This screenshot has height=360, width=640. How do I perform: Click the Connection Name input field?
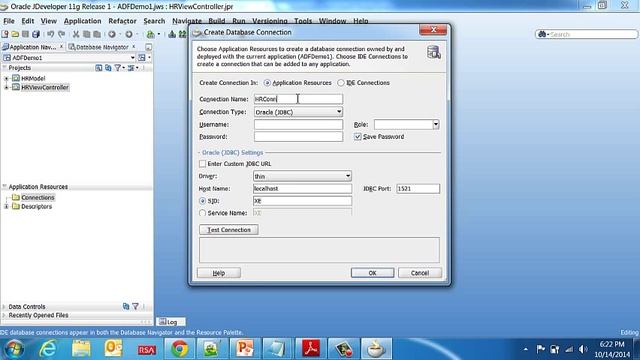(x=298, y=99)
